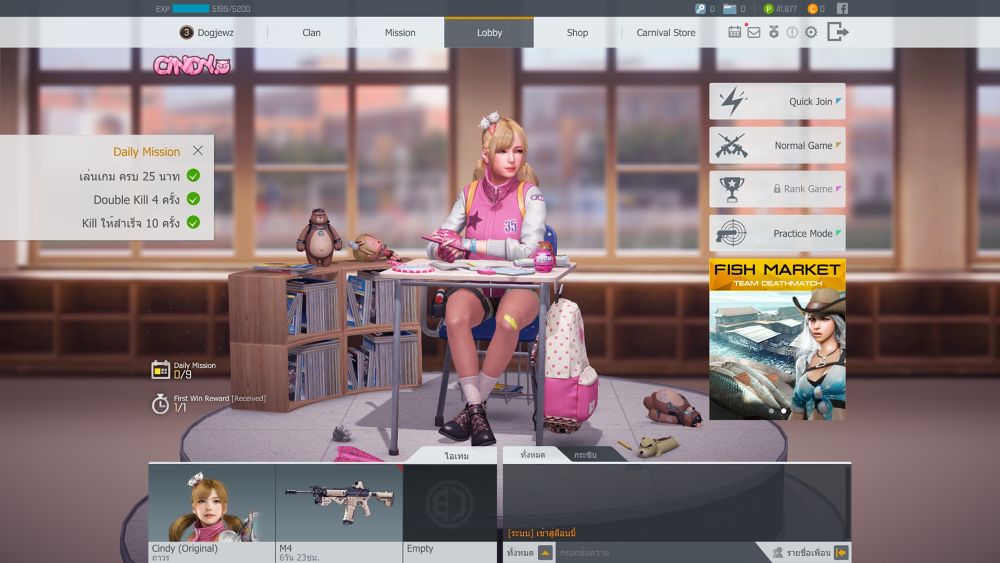Click the Facebook icon

point(842,8)
